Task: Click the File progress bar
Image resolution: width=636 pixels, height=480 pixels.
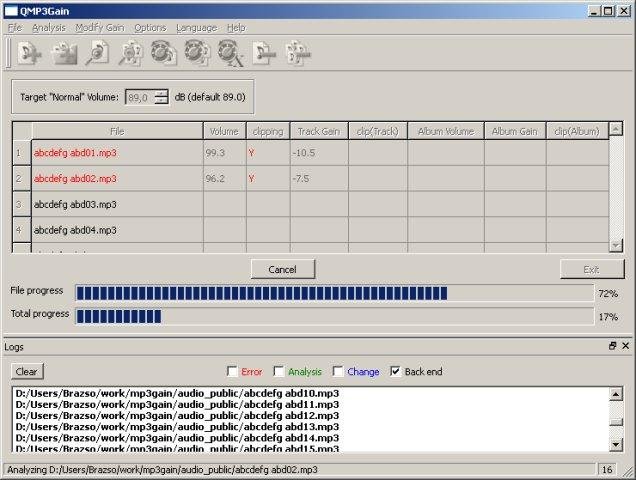Action: coord(334,292)
